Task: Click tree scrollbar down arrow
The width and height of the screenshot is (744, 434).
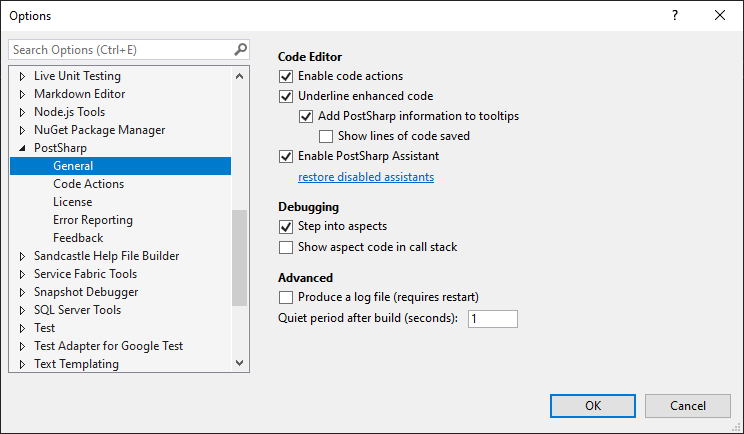Action: [x=240, y=363]
